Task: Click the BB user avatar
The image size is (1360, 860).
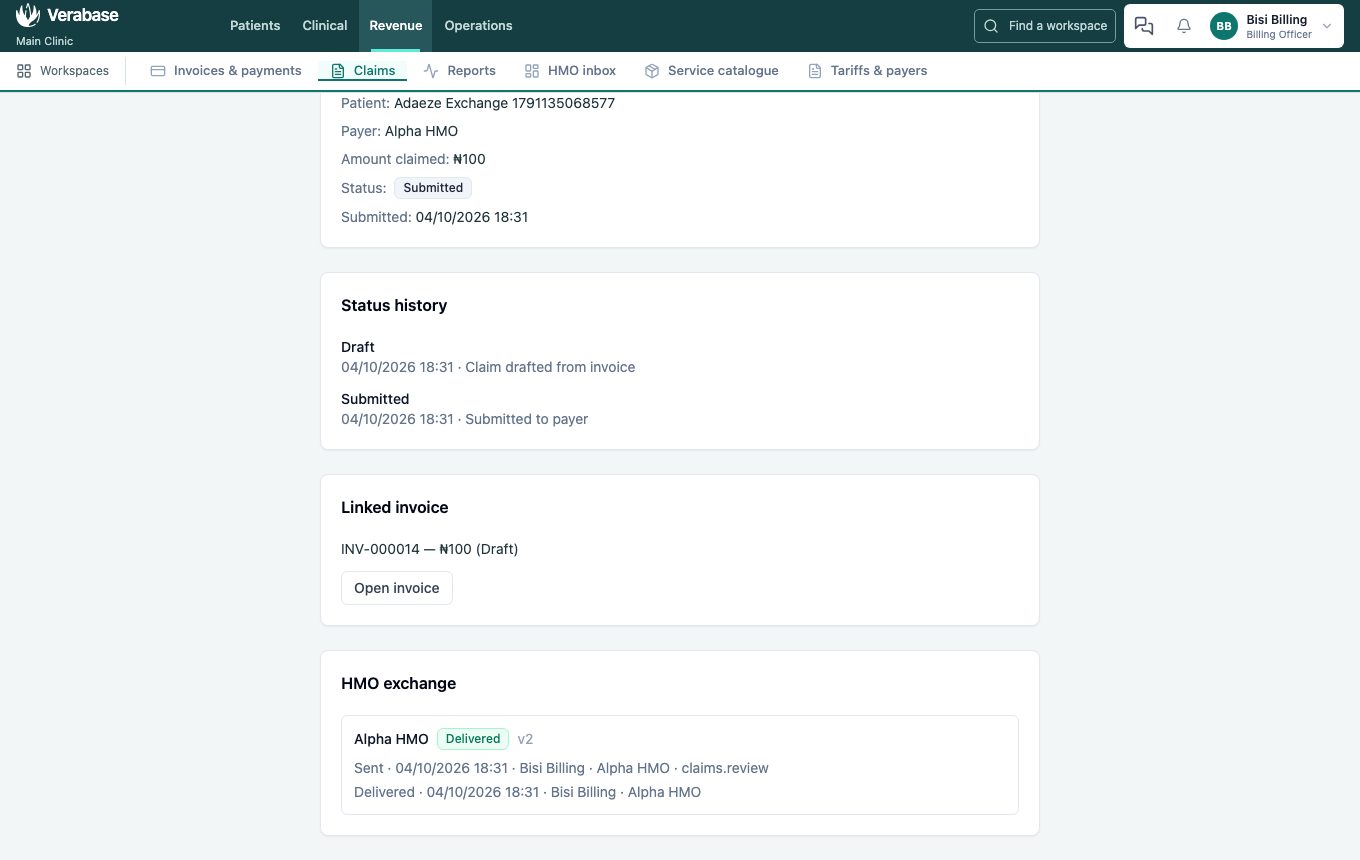Action: pos(1224,26)
